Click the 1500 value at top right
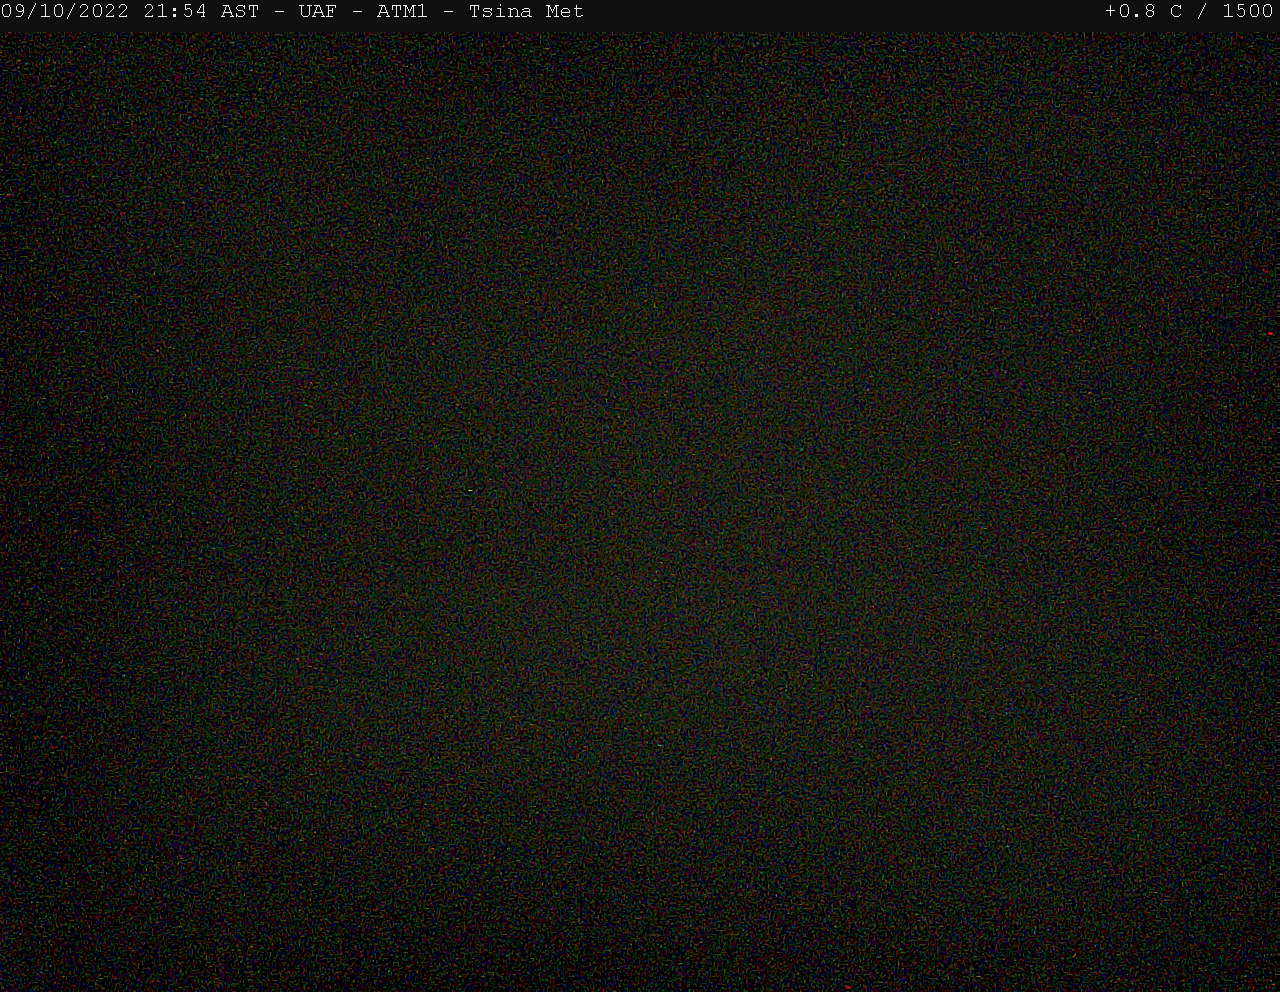Image resolution: width=1280 pixels, height=992 pixels. (x=1248, y=12)
